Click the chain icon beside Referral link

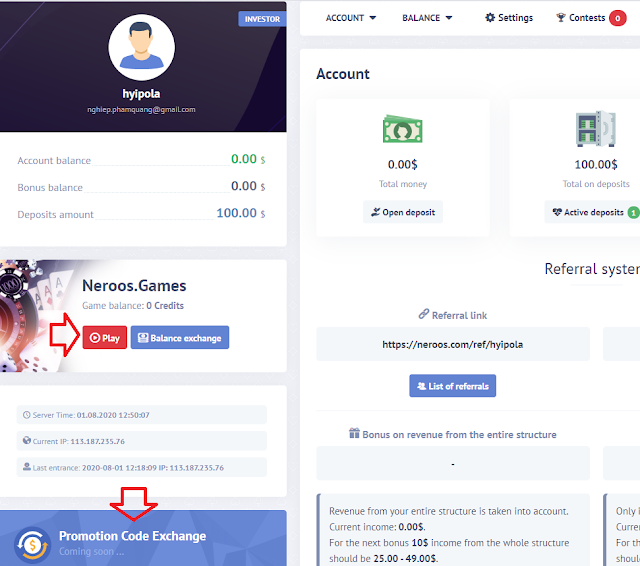(424, 314)
